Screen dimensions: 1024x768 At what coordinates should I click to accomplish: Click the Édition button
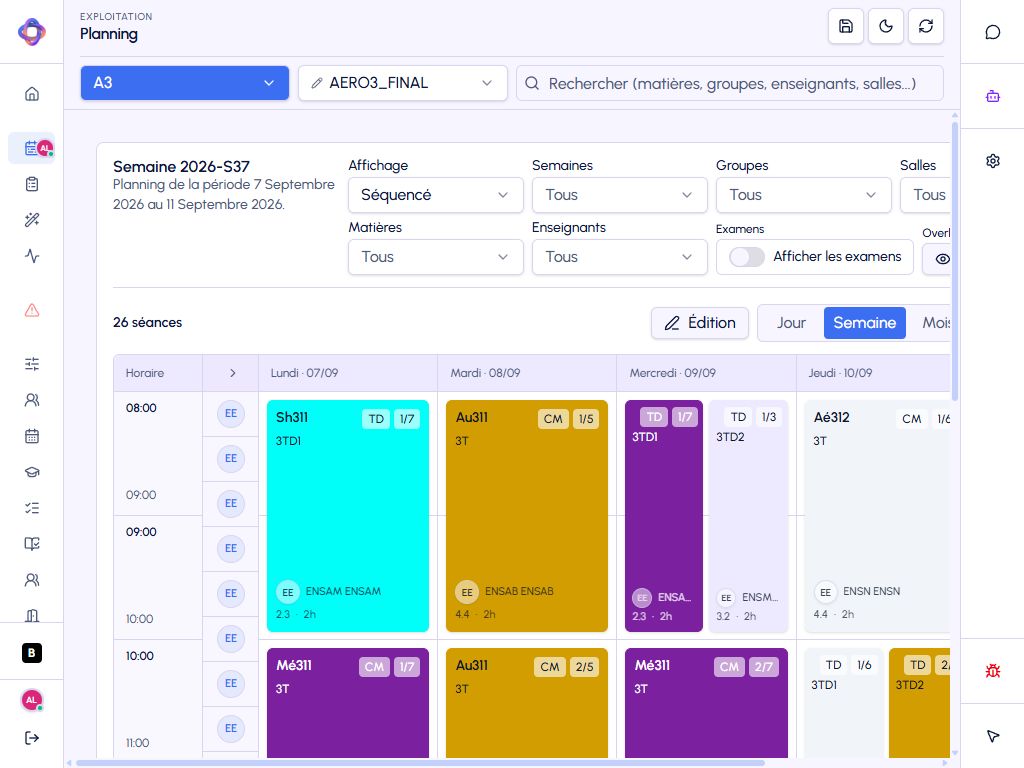699,323
